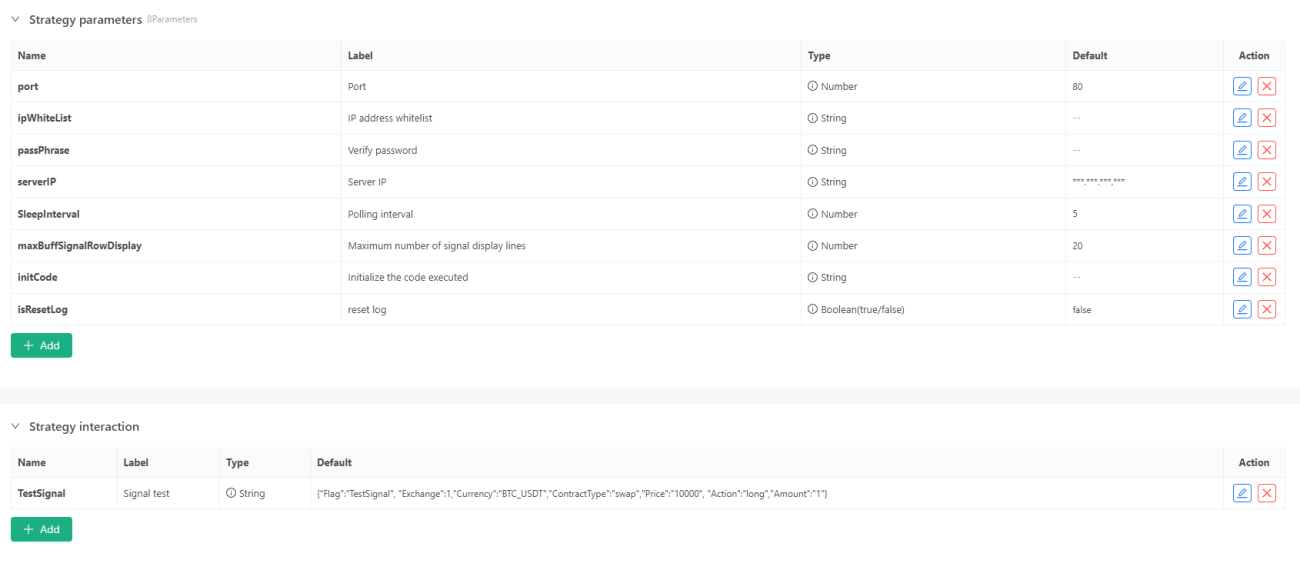The width and height of the screenshot is (1300, 570).
Task: Edit the maxBuffSignalRowDisplay parameter
Action: click(1242, 245)
